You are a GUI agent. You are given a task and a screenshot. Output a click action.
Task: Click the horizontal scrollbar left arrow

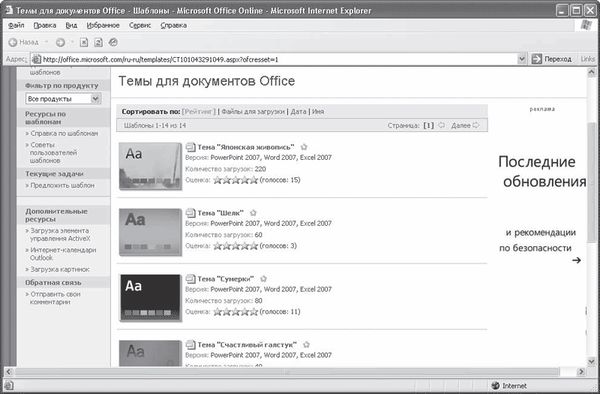(8, 371)
